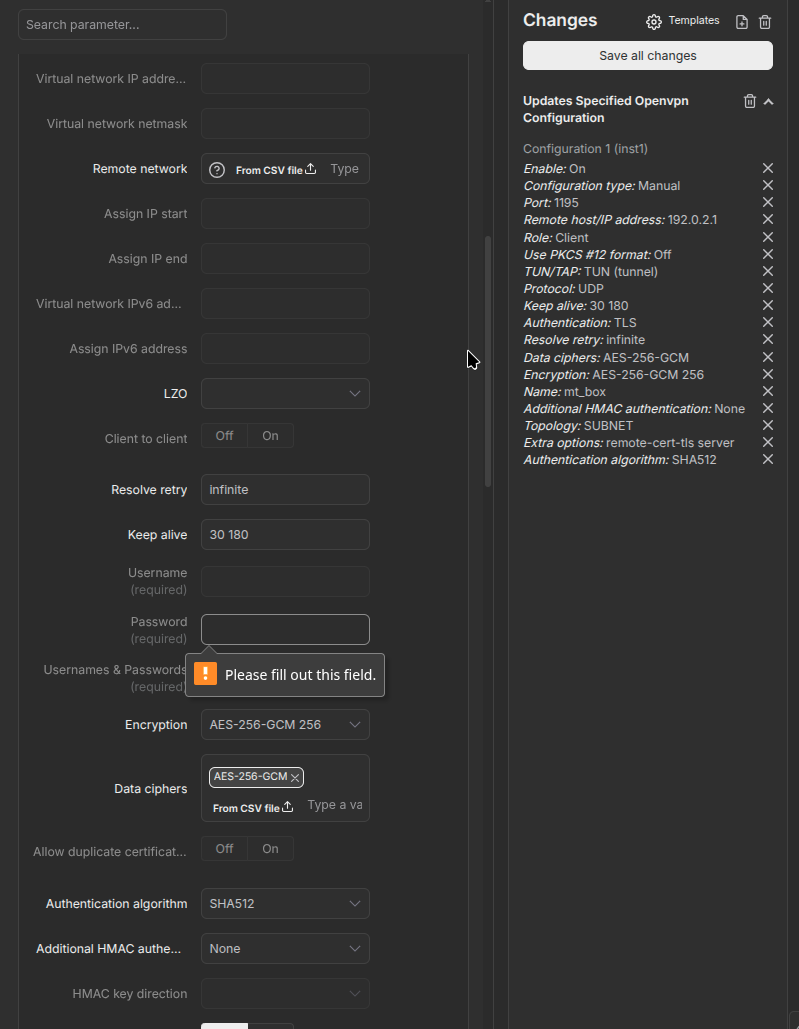Image resolution: width=799 pixels, height=1029 pixels.
Task: Set Client to client to On
Action: click(x=270, y=436)
